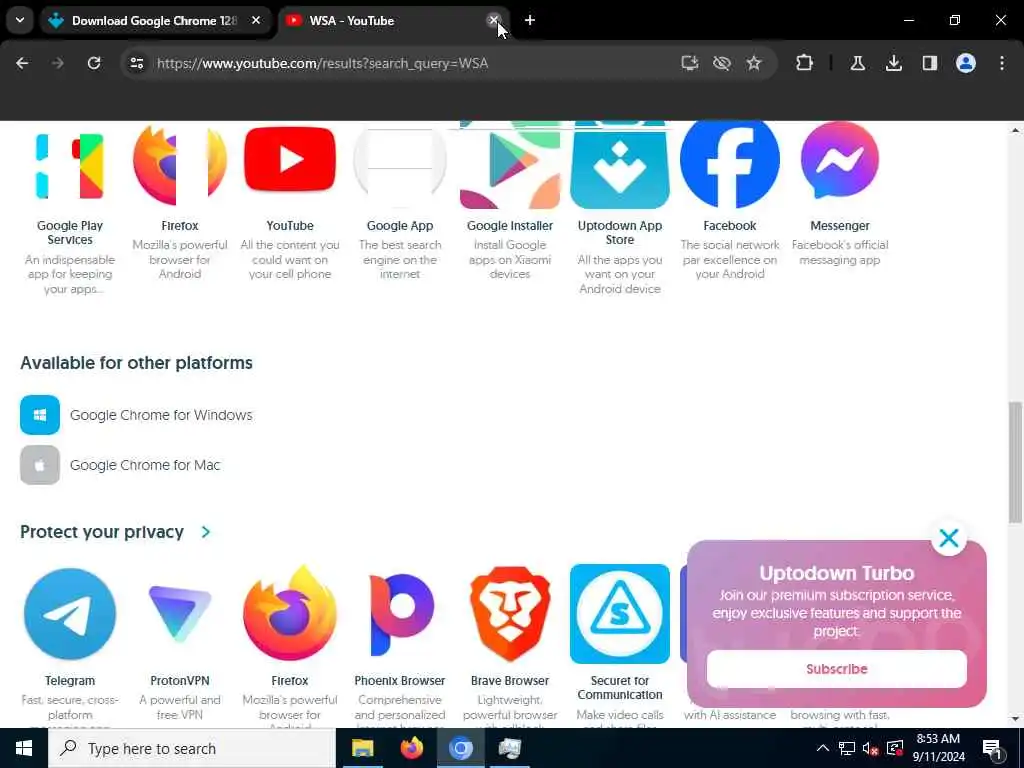1024x768 pixels.
Task: Switch to Download Google Chrome tab
Action: point(153,21)
